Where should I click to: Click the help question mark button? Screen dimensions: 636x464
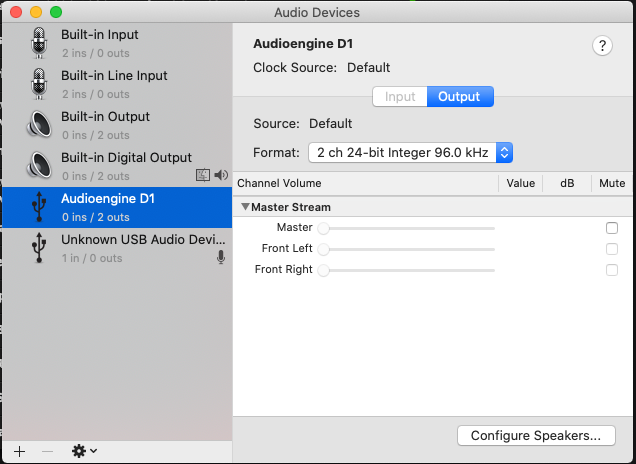pos(602,45)
